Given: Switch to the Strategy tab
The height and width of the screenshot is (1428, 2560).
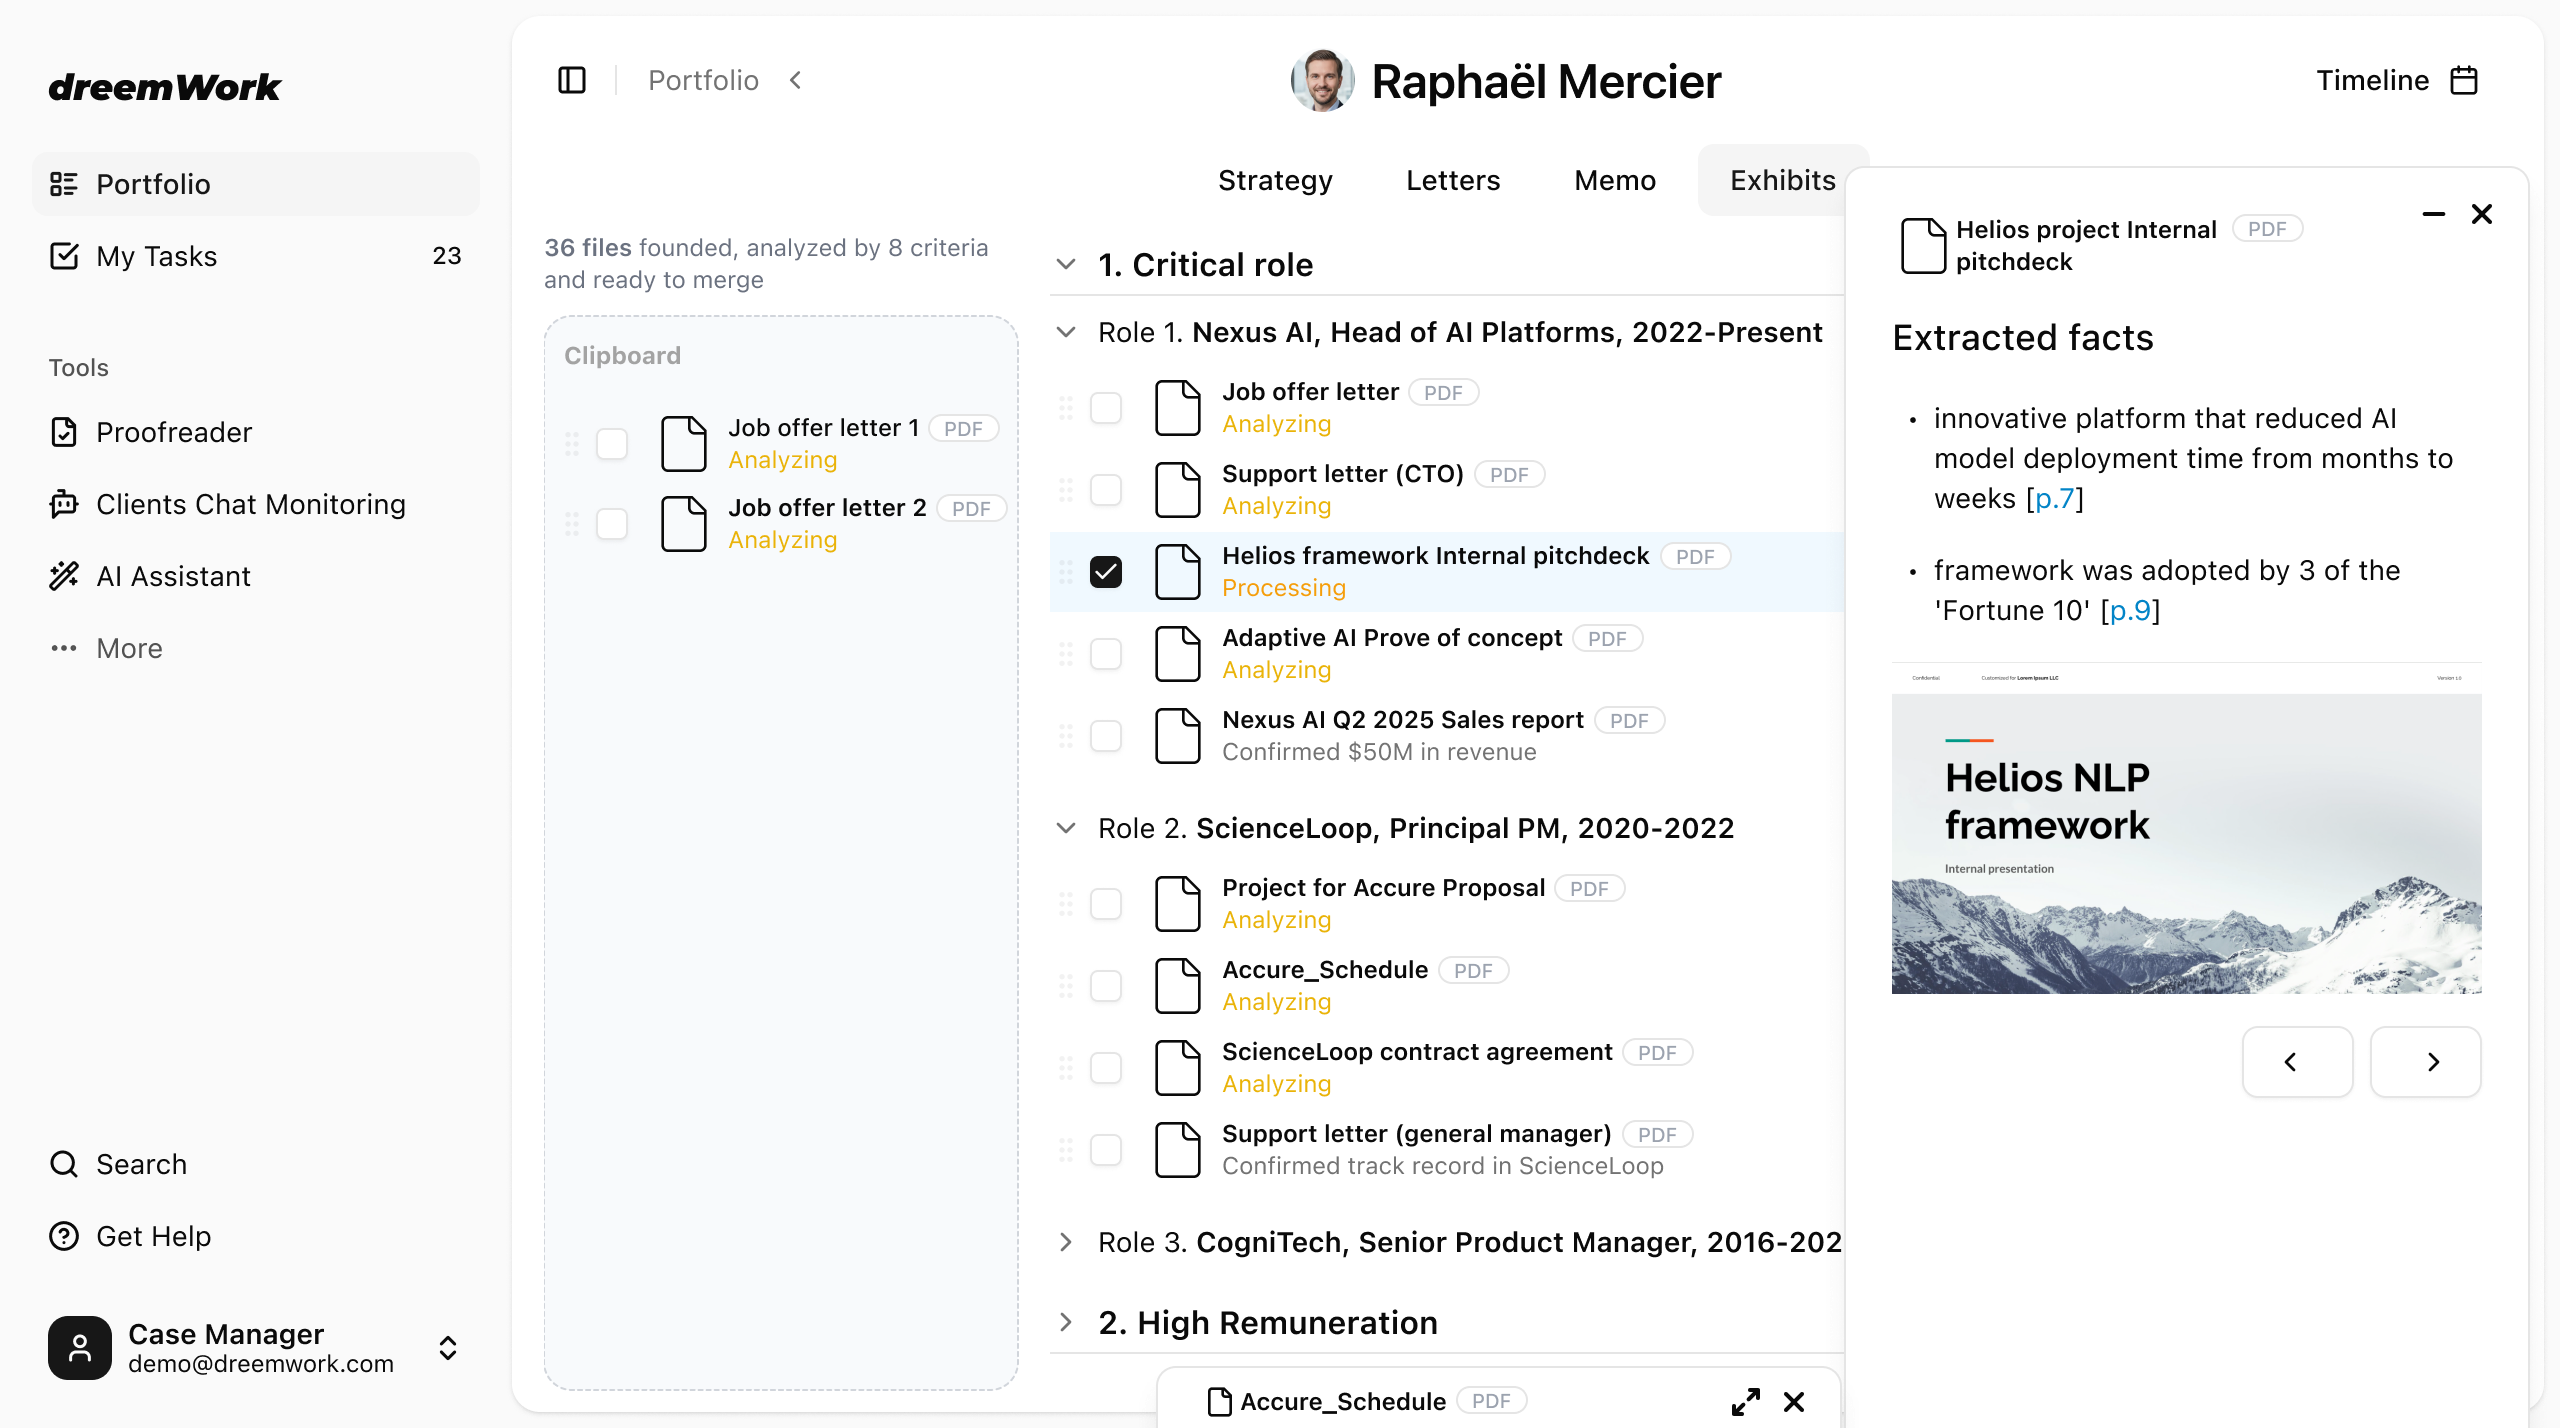Looking at the screenshot, I should (1275, 180).
